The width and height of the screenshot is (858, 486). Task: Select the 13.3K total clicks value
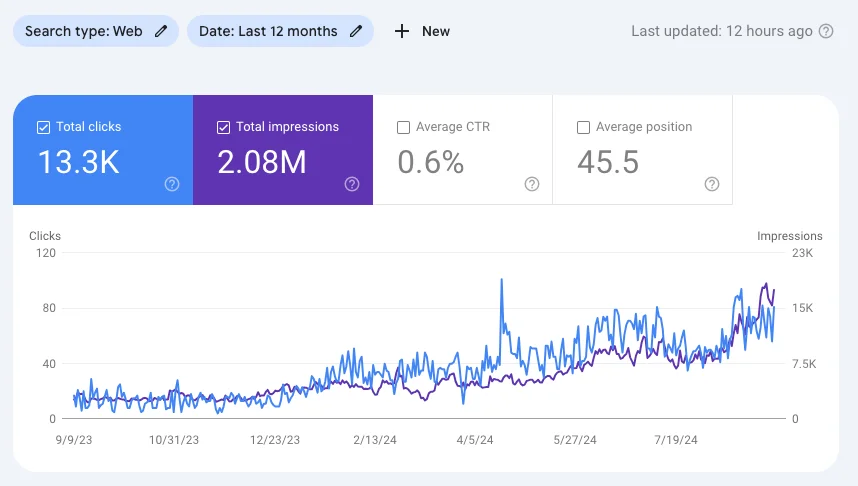click(78, 162)
